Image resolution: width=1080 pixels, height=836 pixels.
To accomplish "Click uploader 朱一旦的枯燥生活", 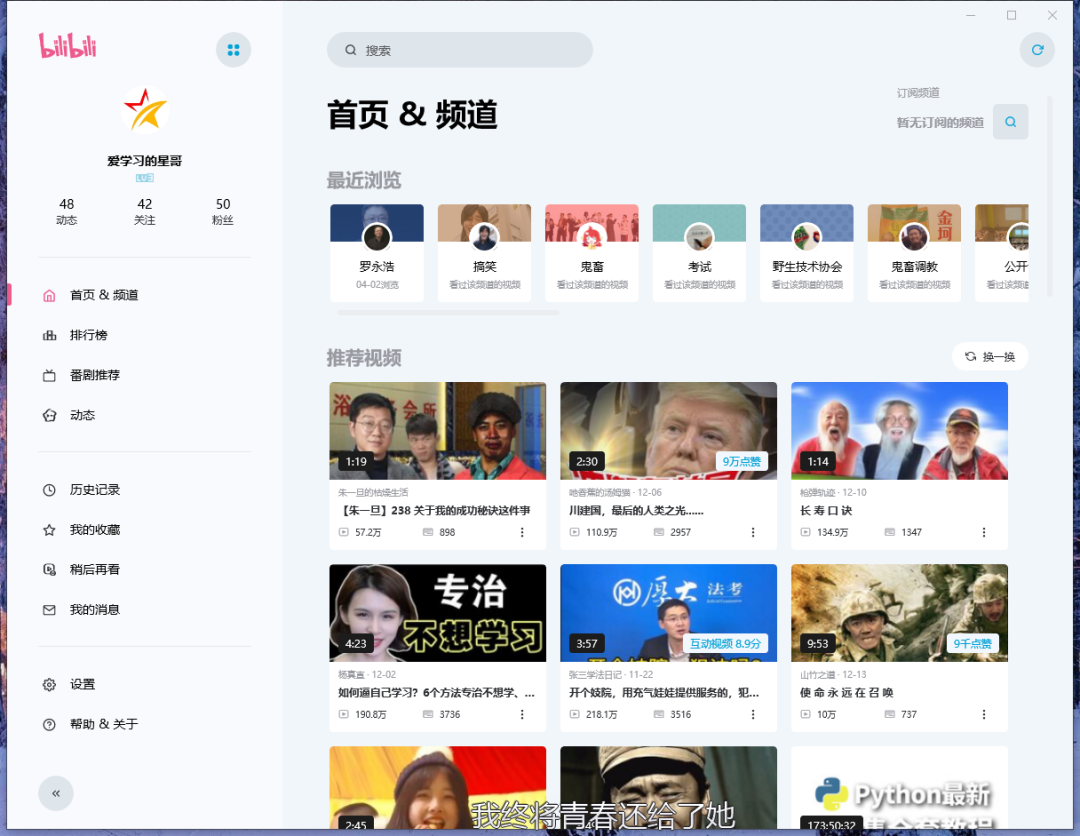I will pos(373,492).
